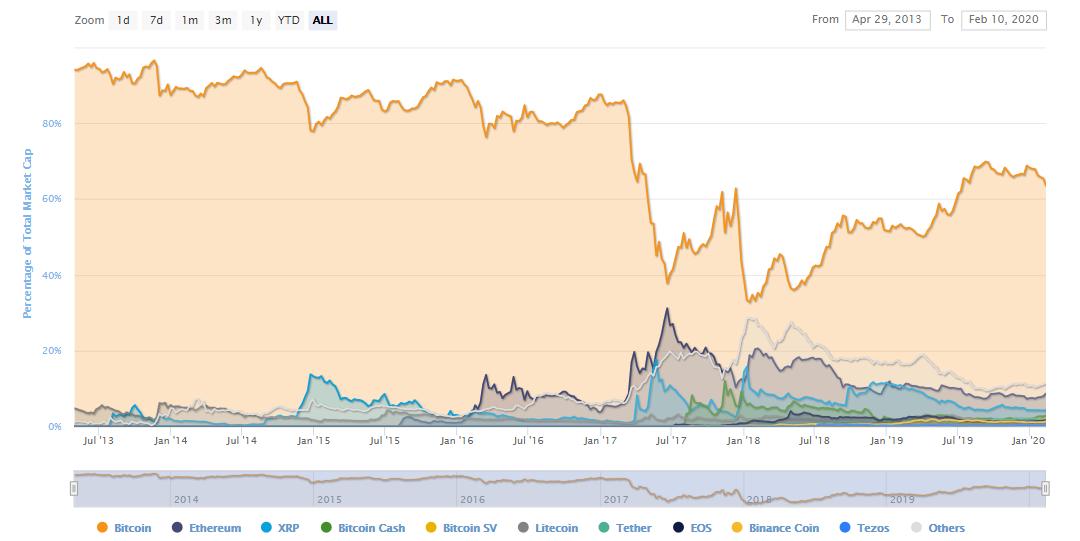Image resolution: width=1080 pixels, height=541 pixels.
Task: Toggle Bitcoin SV series label
Action: coord(469,528)
